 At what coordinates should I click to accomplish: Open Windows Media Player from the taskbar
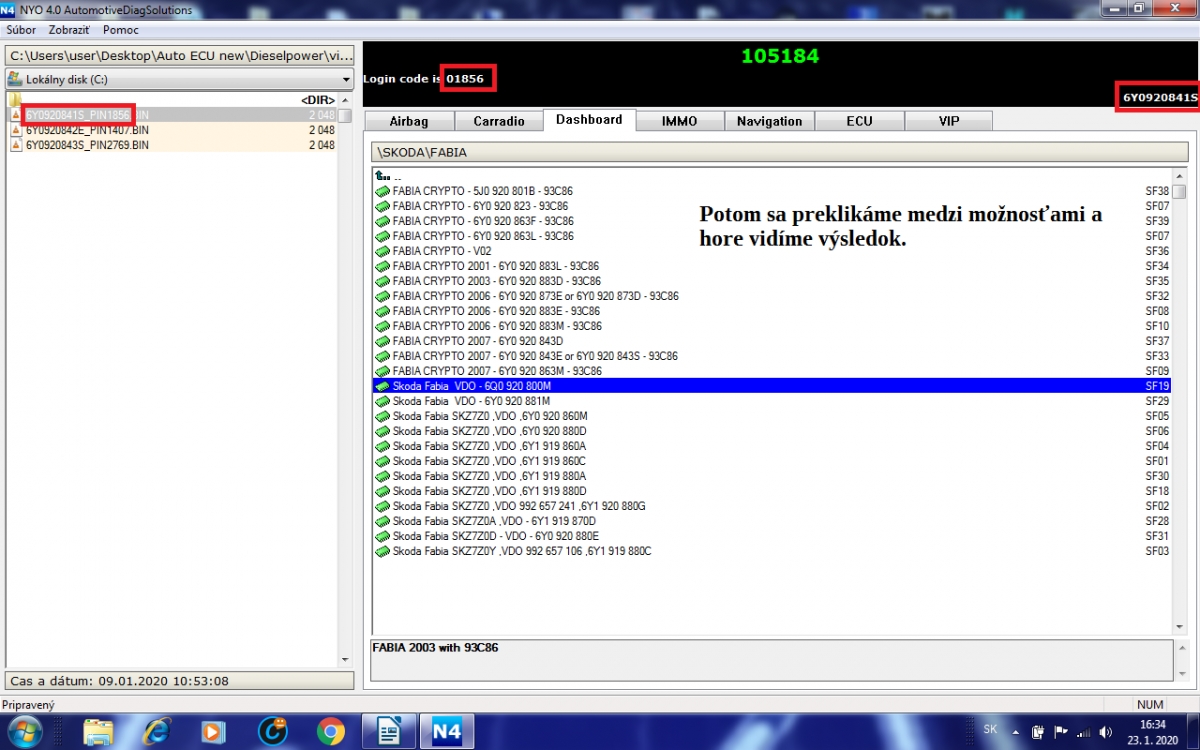click(x=215, y=731)
